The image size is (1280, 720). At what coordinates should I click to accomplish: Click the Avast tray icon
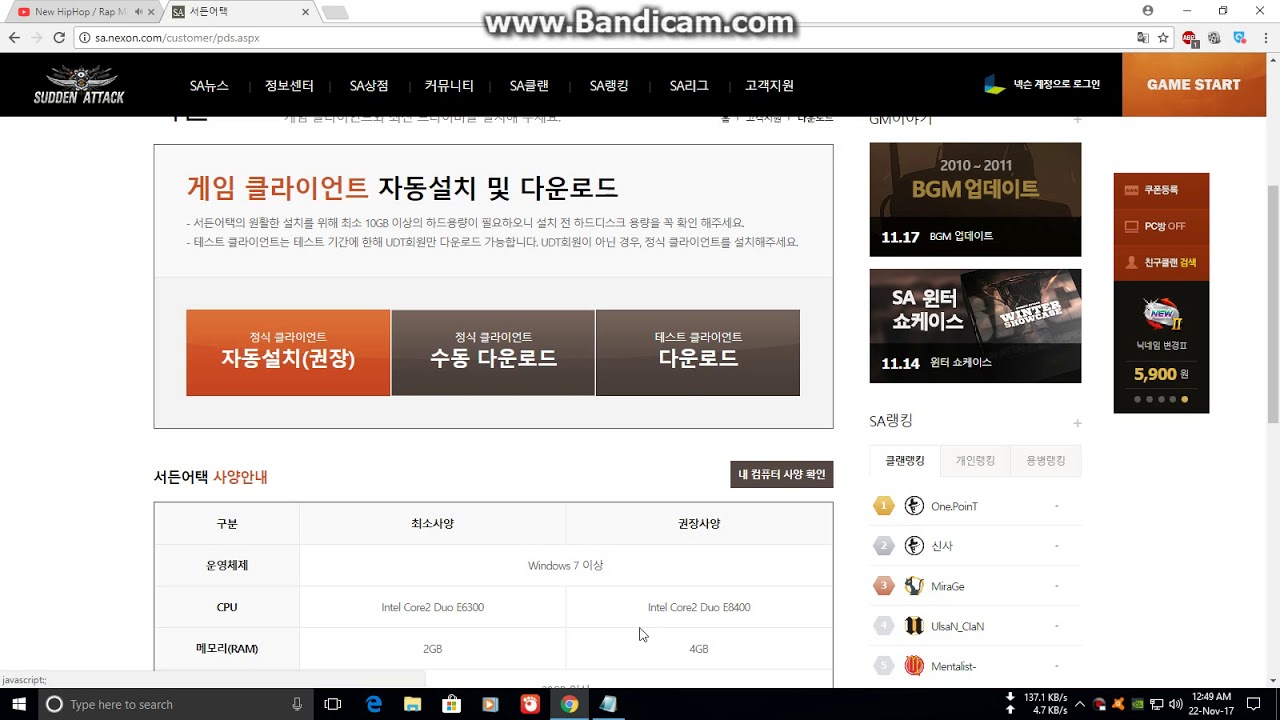coord(1118,704)
